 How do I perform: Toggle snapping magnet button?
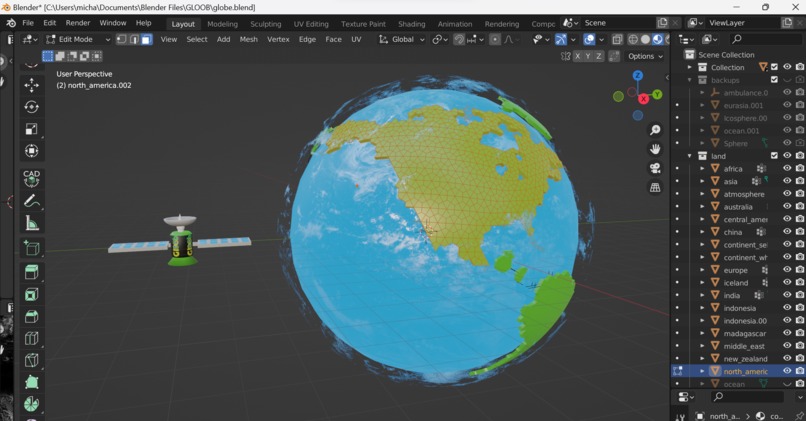[459, 40]
